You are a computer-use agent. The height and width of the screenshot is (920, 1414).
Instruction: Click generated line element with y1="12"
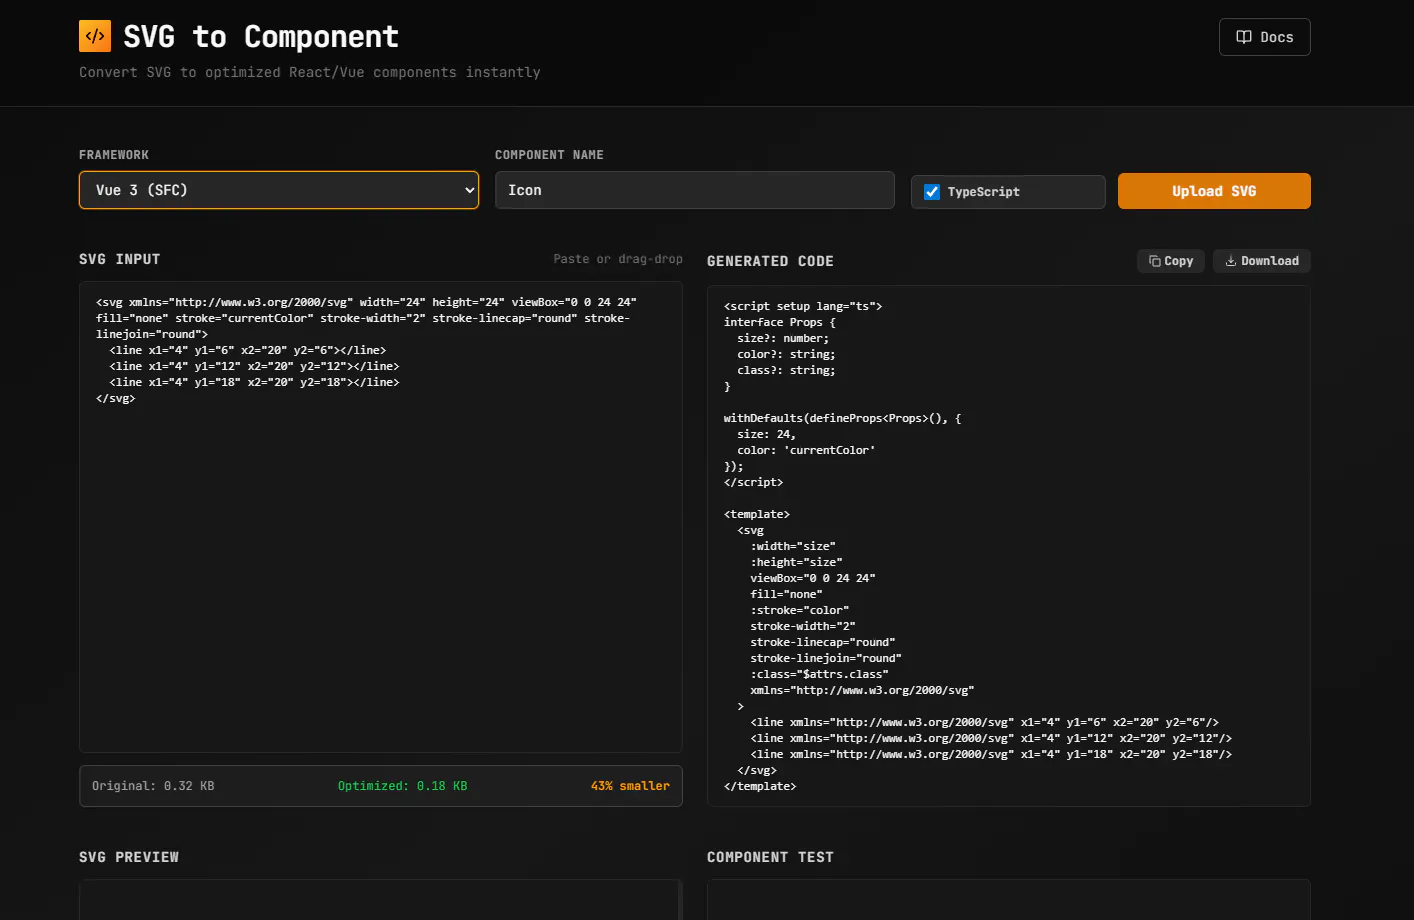tap(991, 738)
